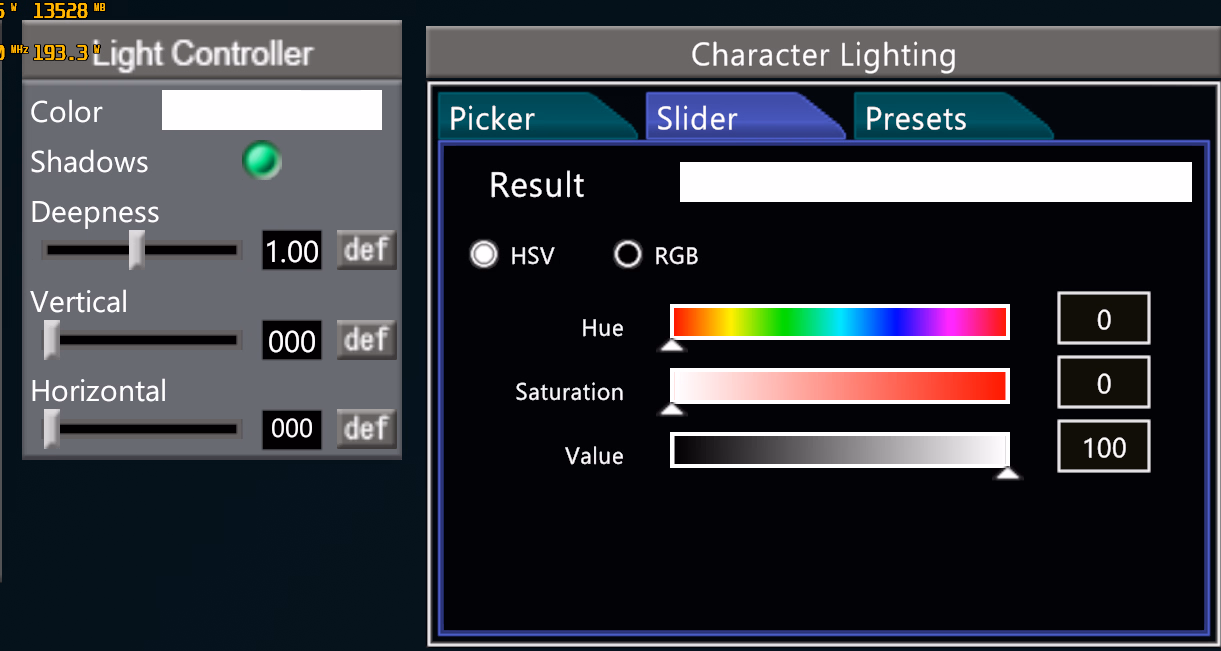Click the Light Controller color swatch
This screenshot has height=651, width=1221.
pyautogui.click(x=272, y=110)
